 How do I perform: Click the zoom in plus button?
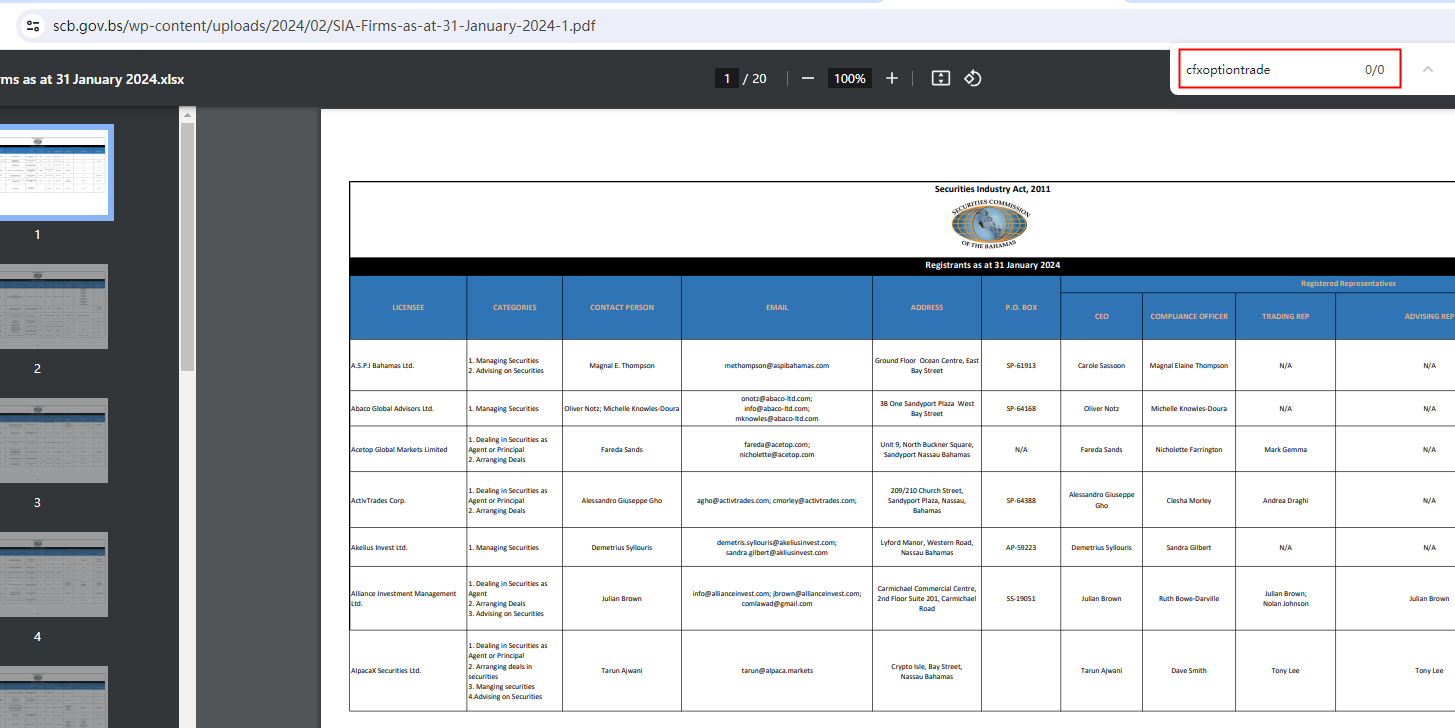click(x=892, y=78)
